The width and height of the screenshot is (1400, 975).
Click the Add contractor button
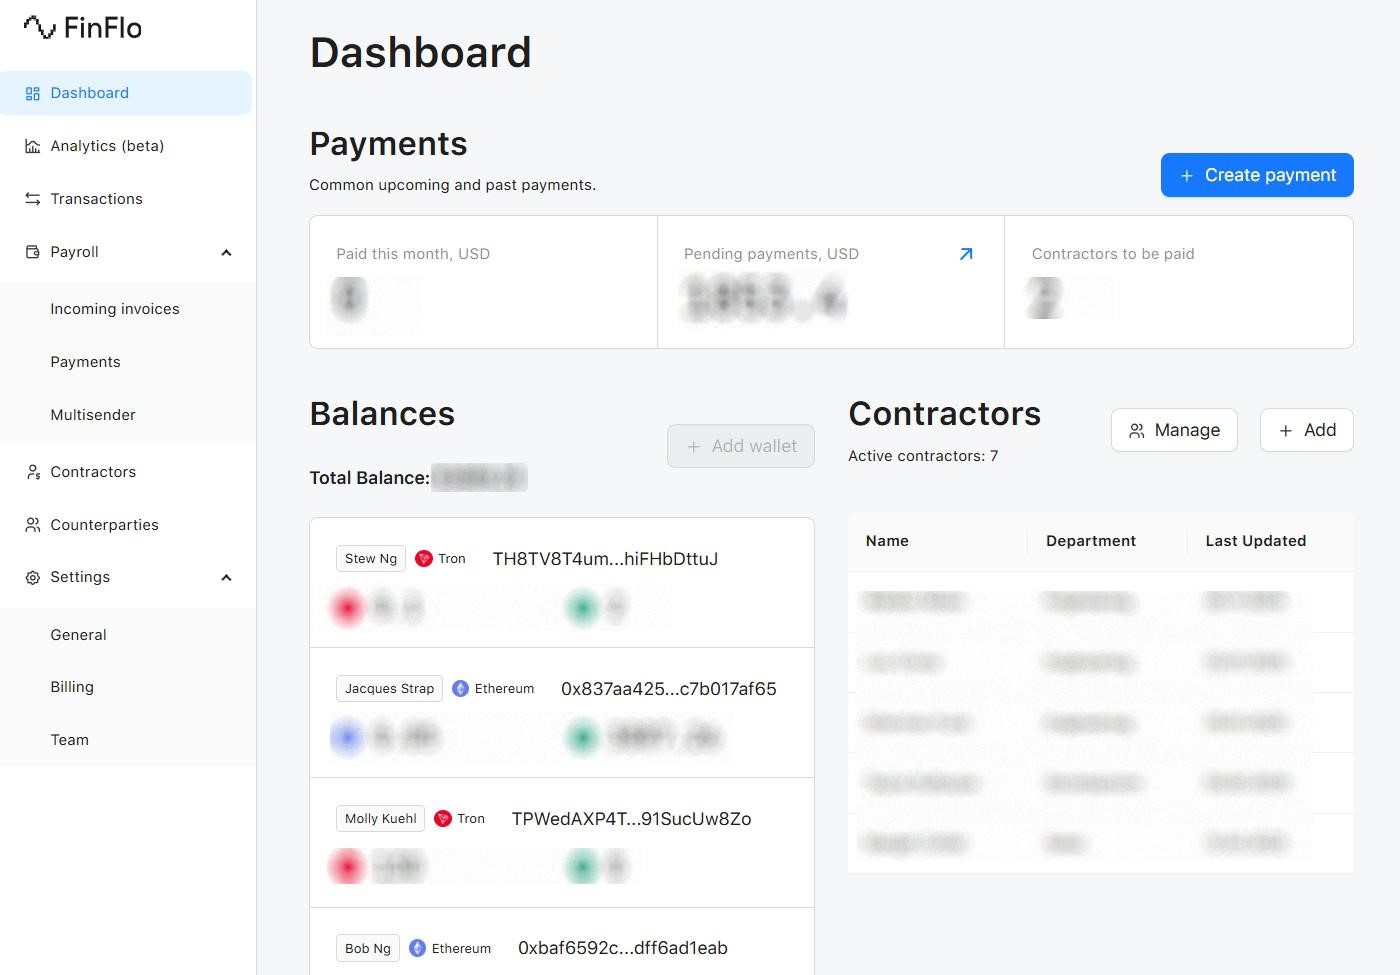pos(1307,430)
